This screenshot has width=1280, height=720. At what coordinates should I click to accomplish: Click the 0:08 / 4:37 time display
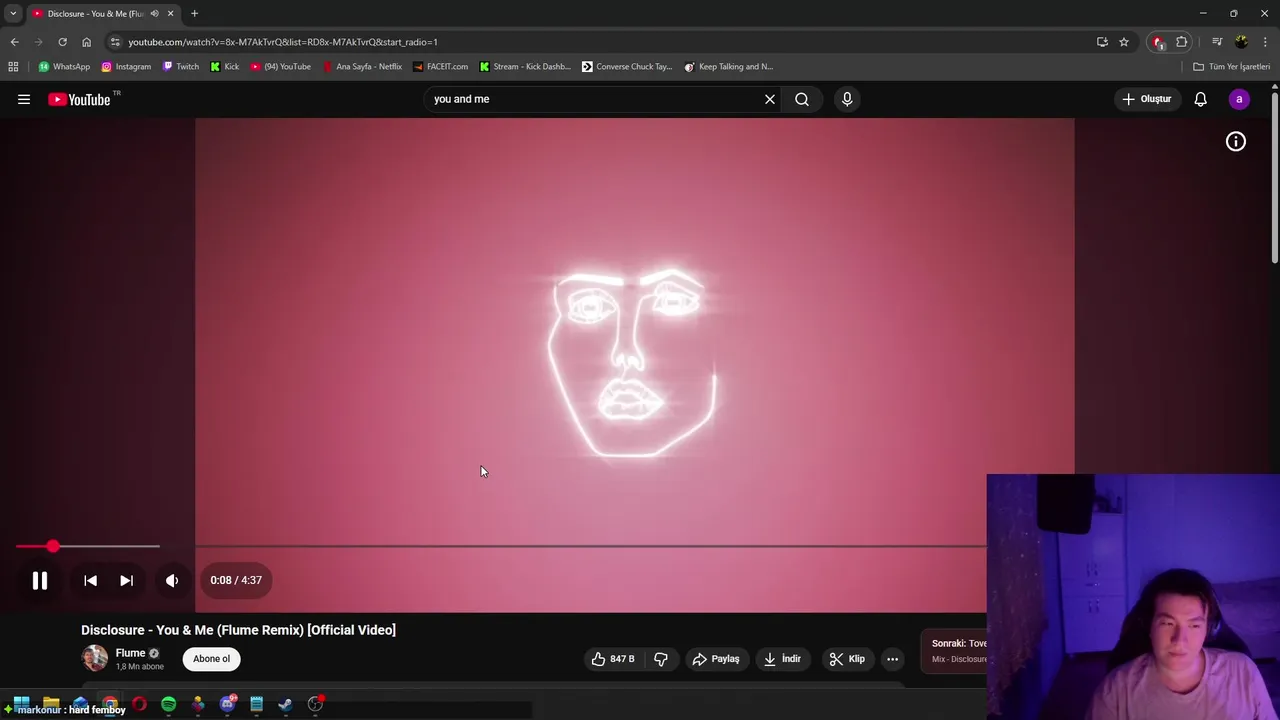tap(236, 580)
